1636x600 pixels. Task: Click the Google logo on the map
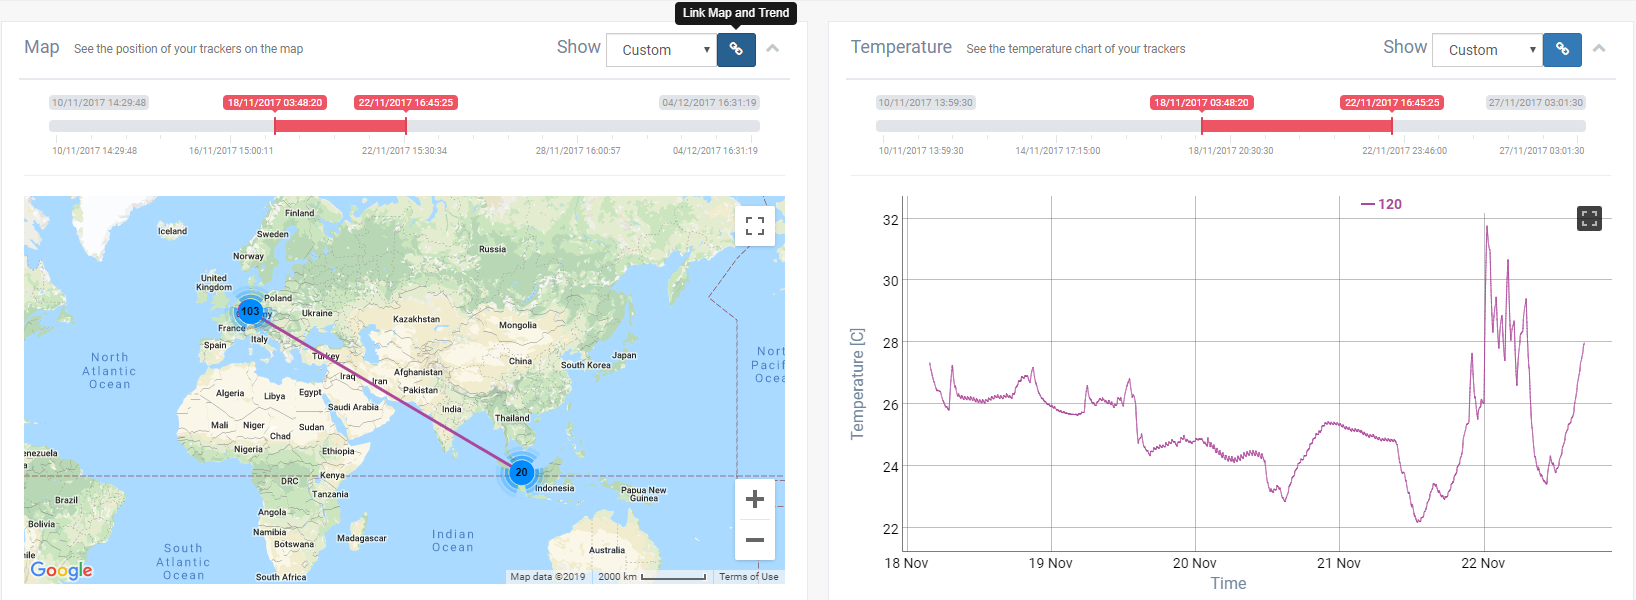tap(61, 570)
